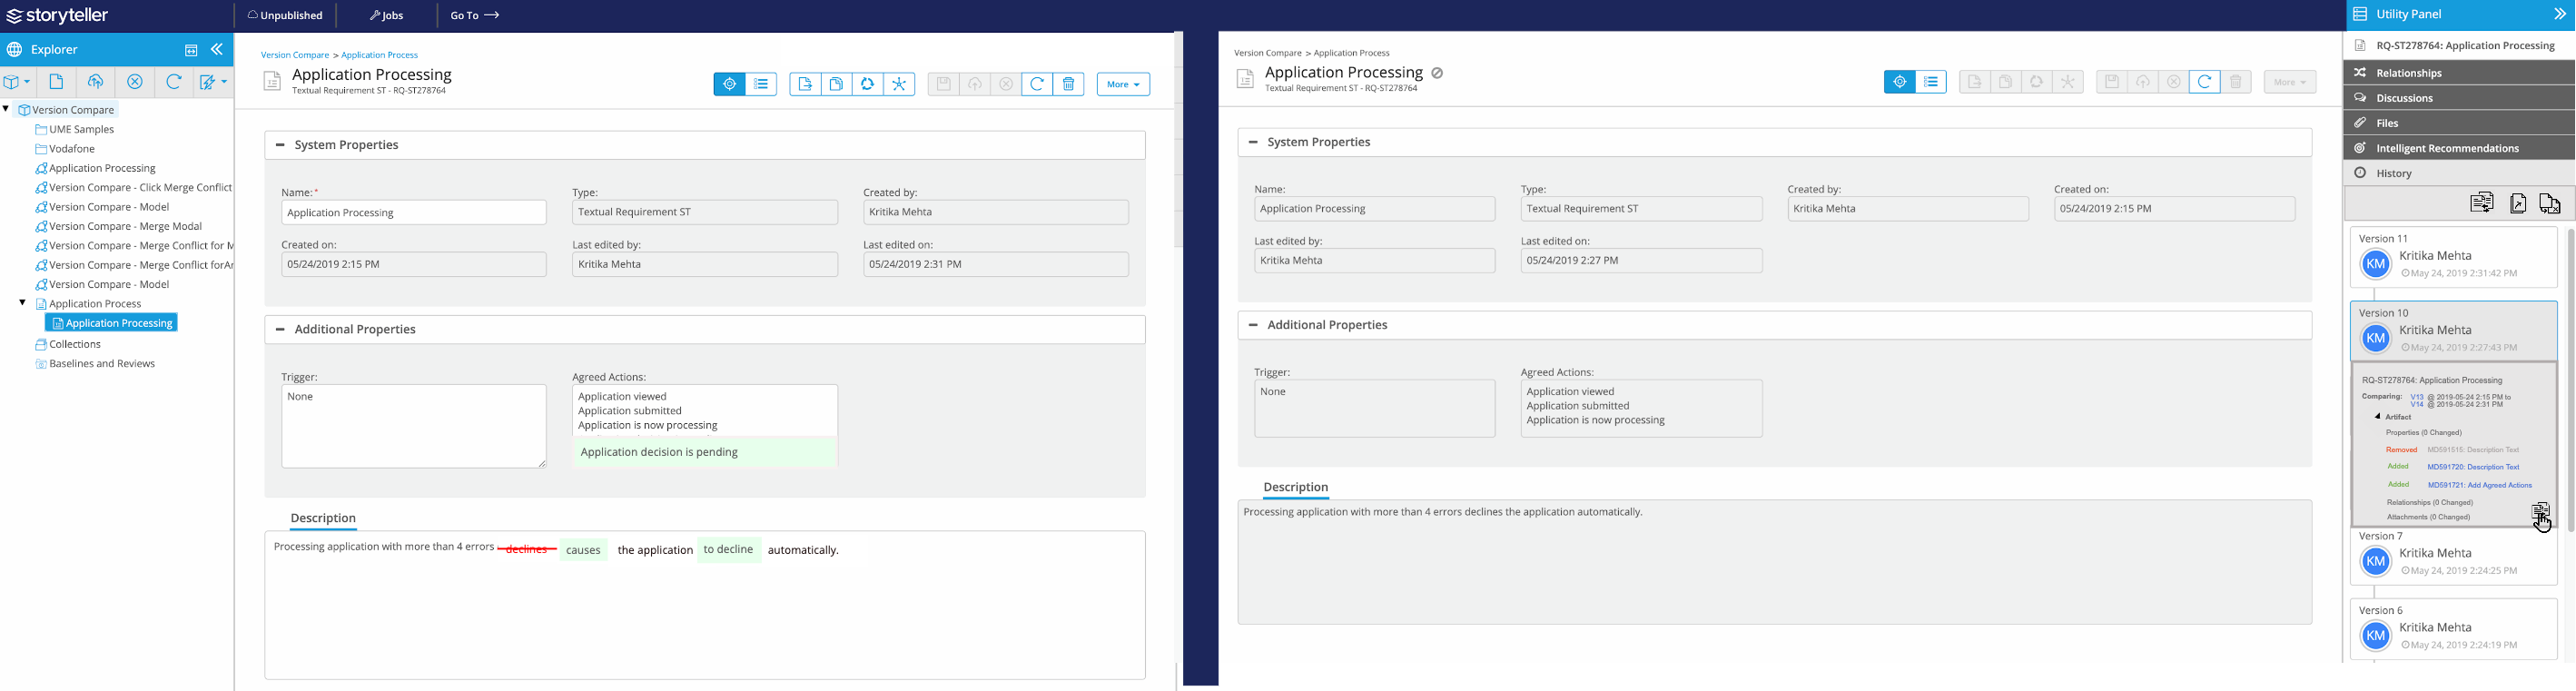Click the refresh icon in left window toolbar
The height and width of the screenshot is (691, 2576).
click(1037, 84)
